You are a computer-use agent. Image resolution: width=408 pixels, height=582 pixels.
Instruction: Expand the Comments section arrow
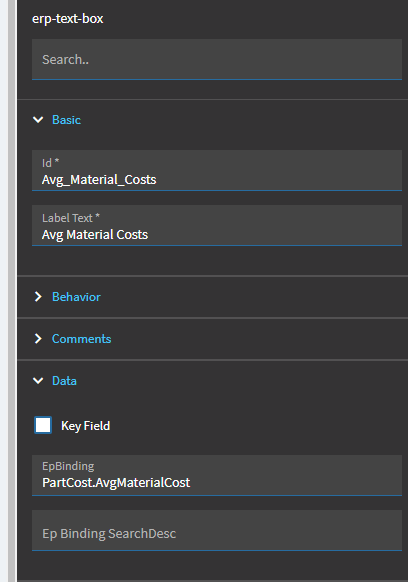[x=38, y=339]
